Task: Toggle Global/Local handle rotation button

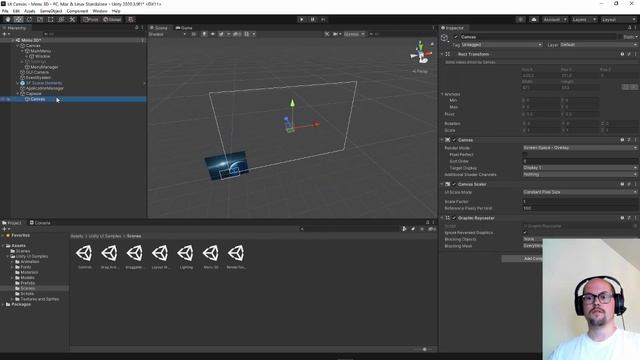Action: [x=112, y=19]
